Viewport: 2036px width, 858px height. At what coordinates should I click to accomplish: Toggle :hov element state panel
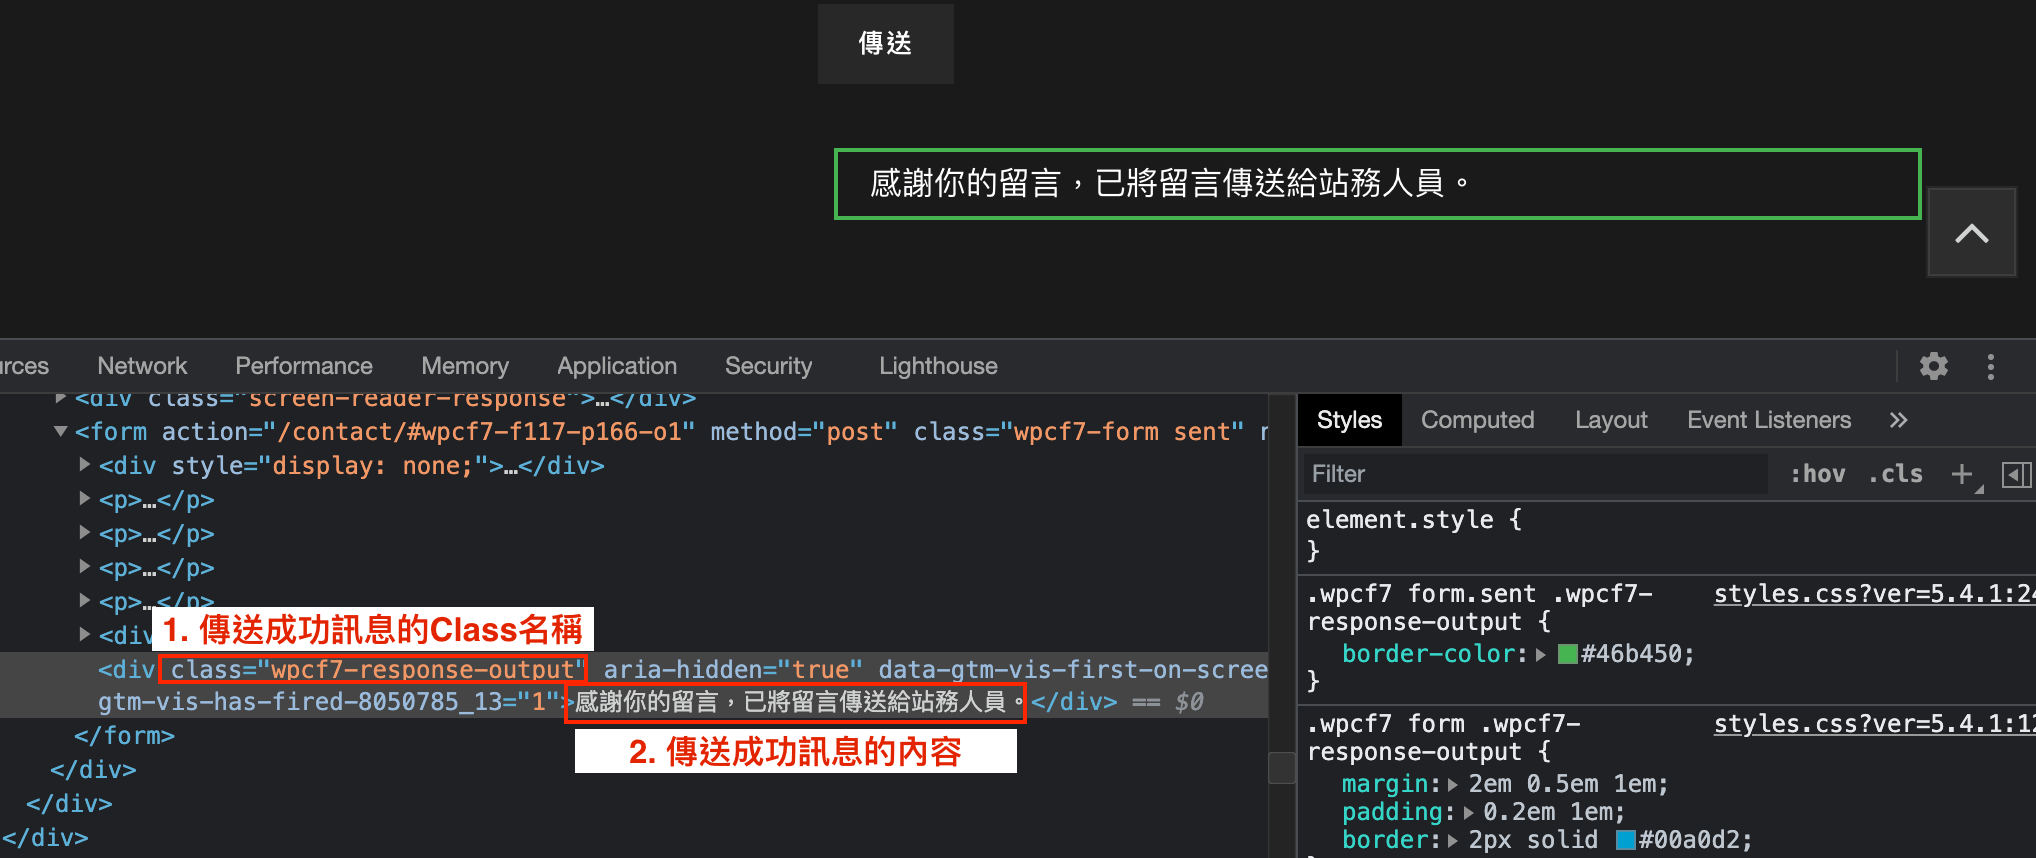(1818, 474)
